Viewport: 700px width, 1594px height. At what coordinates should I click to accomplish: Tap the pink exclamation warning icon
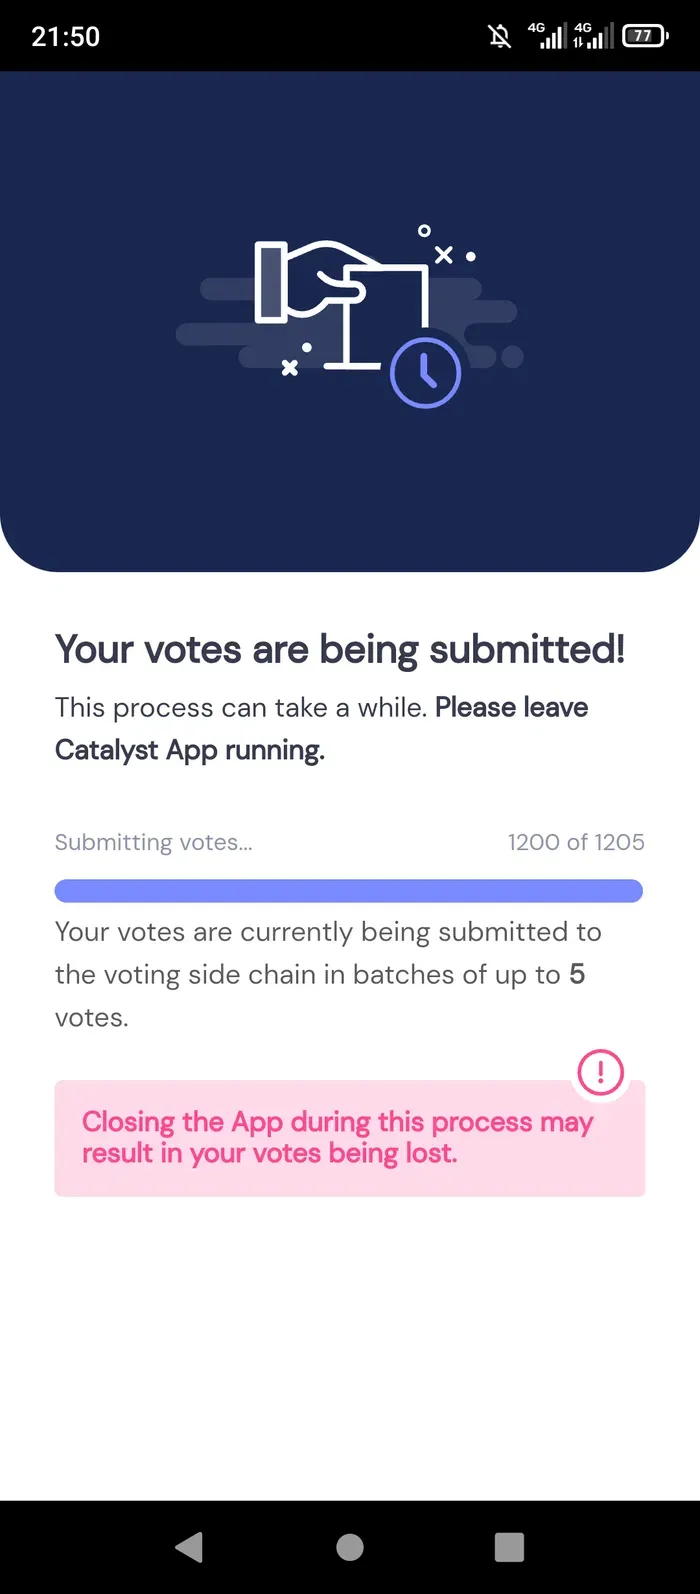(x=601, y=1072)
